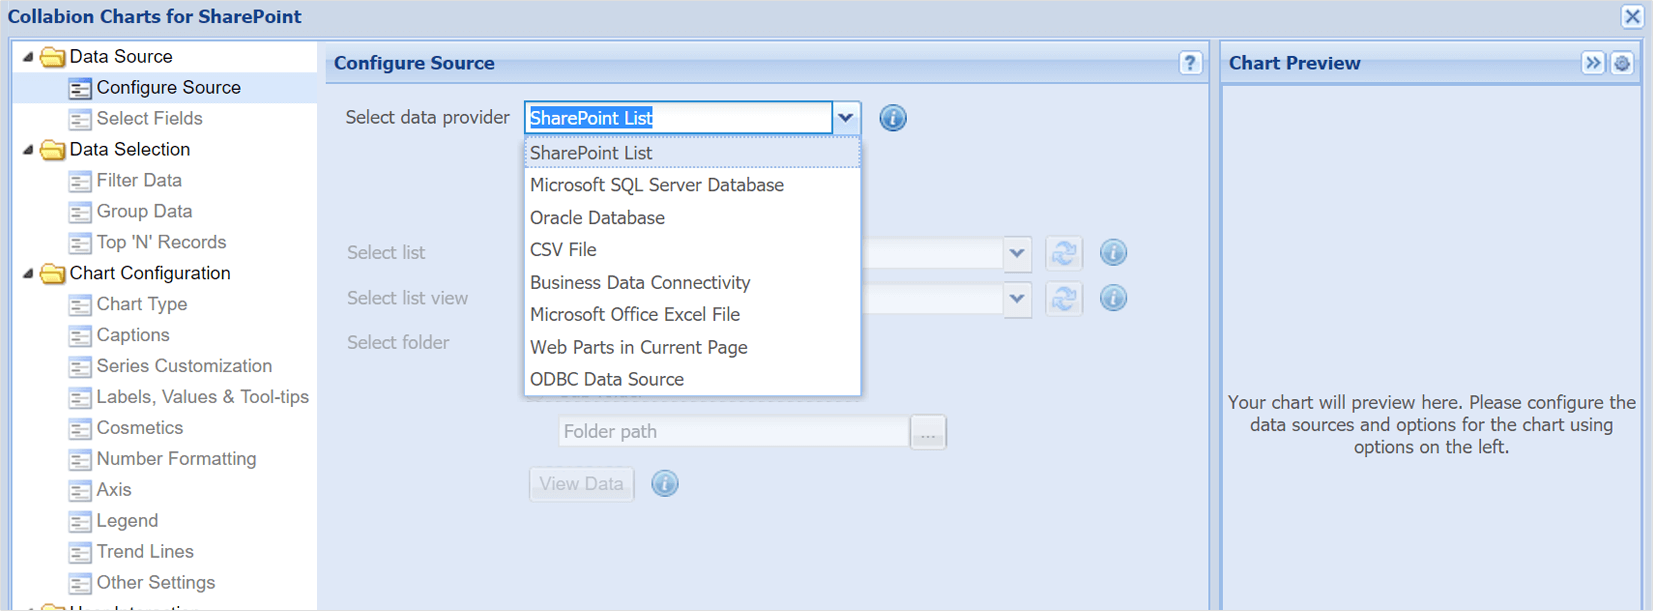Show info for the Select list field

click(x=1113, y=253)
